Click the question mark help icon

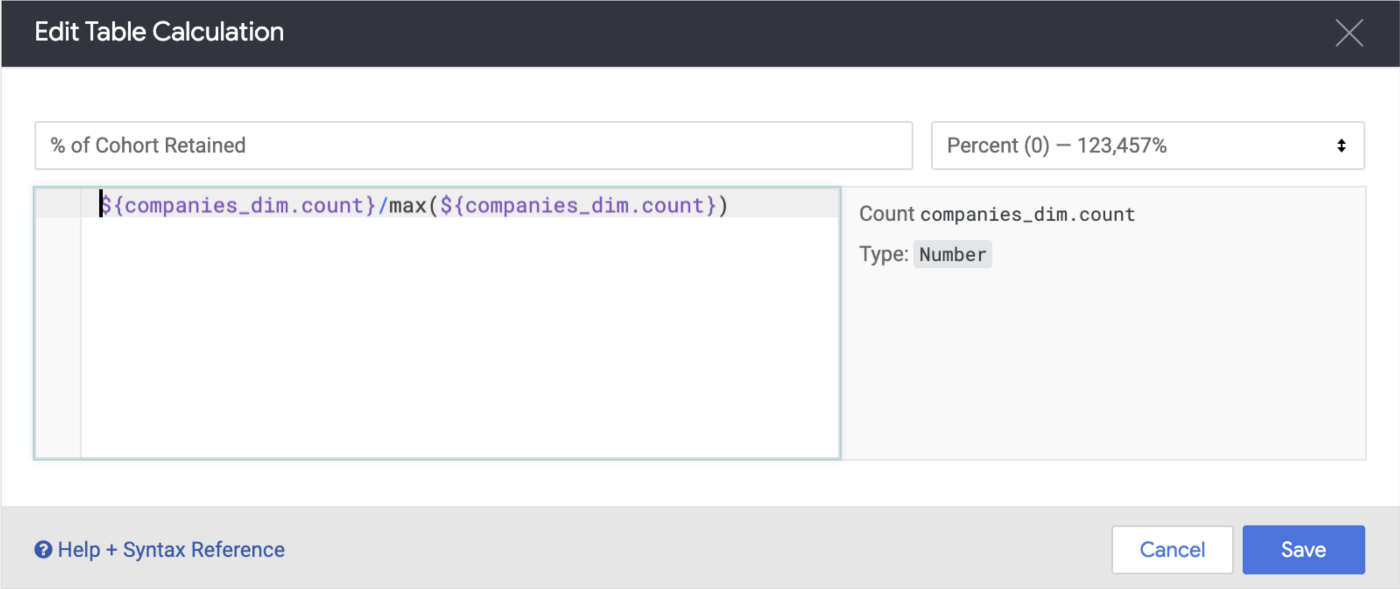pyautogui.click(x=43, y=550)
